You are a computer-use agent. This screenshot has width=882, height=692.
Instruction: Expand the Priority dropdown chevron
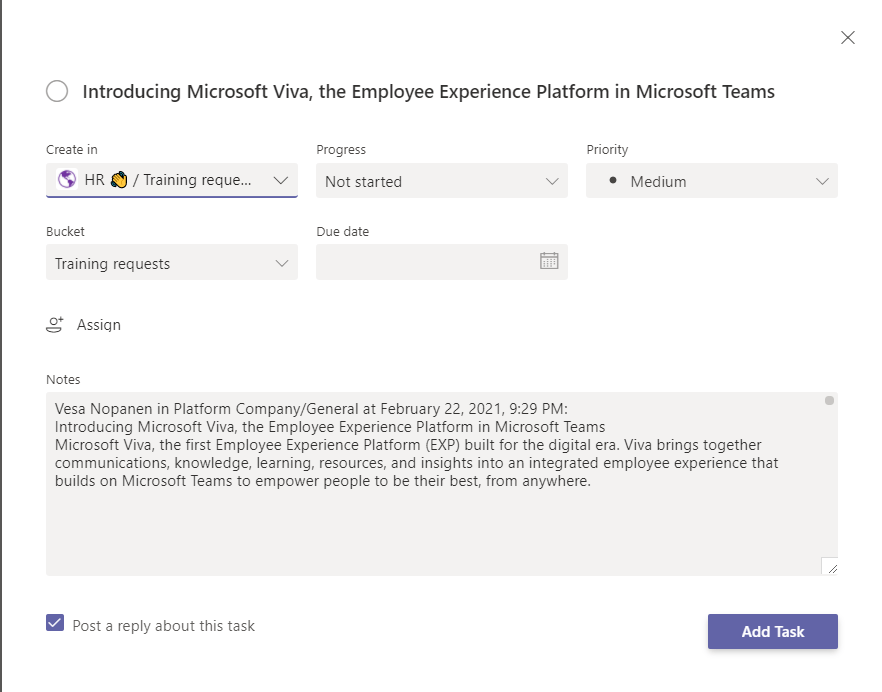(822, 181)
